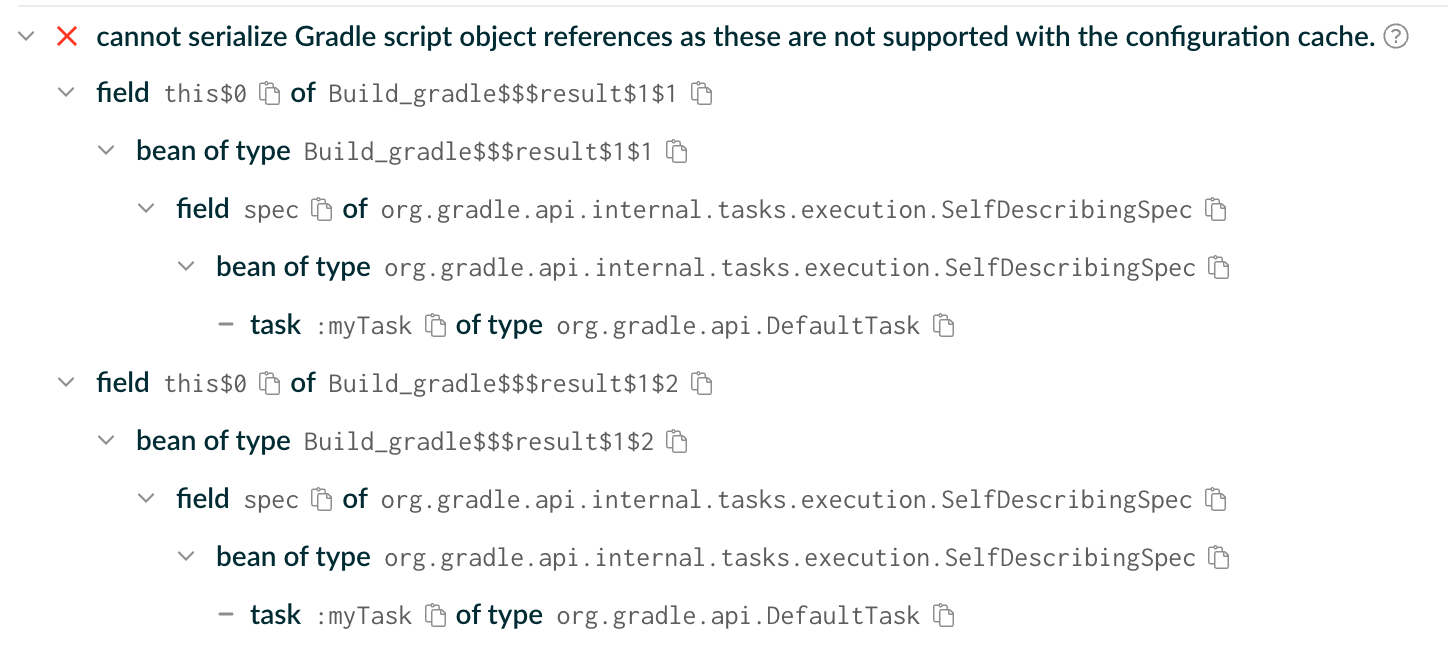Select the second :myTask tree entry

[x=275, y=614]
